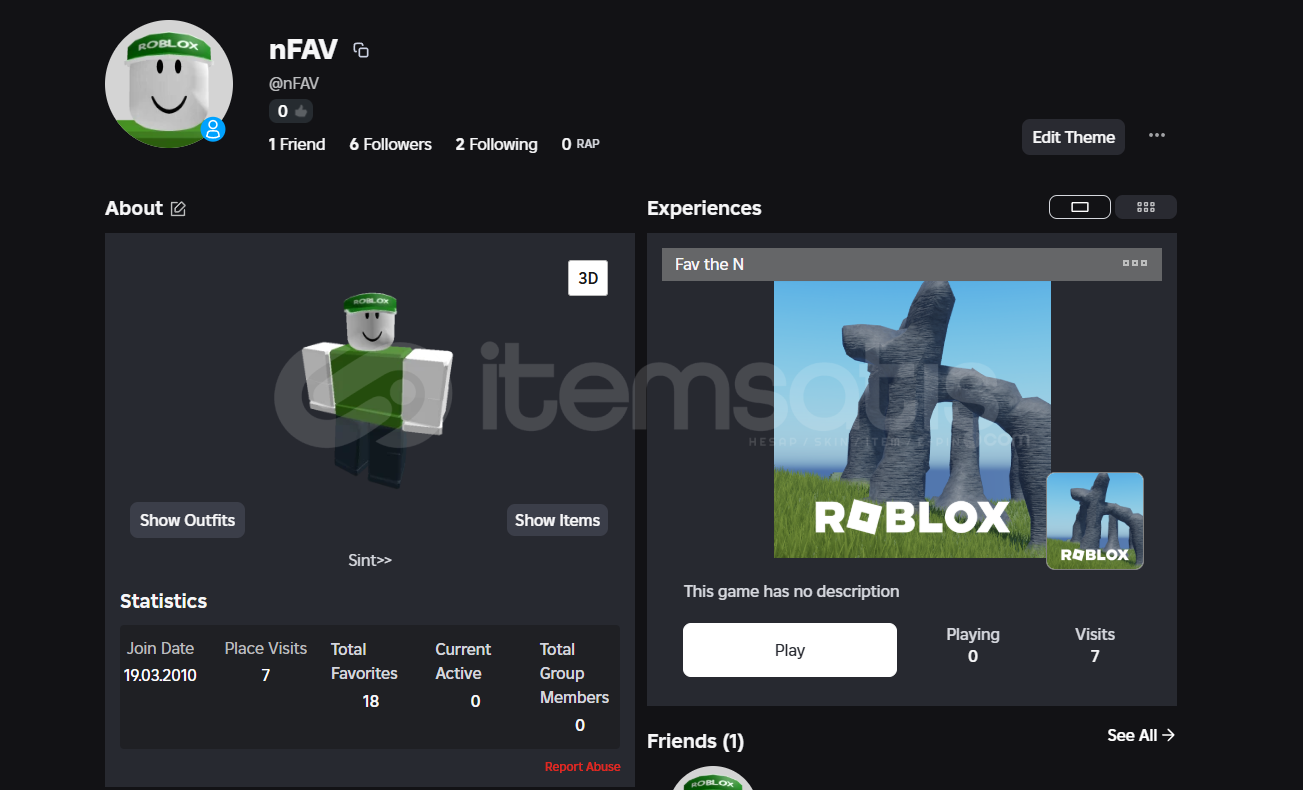
Task: Open the 2 Following list
Action: (x=496, y=144)
